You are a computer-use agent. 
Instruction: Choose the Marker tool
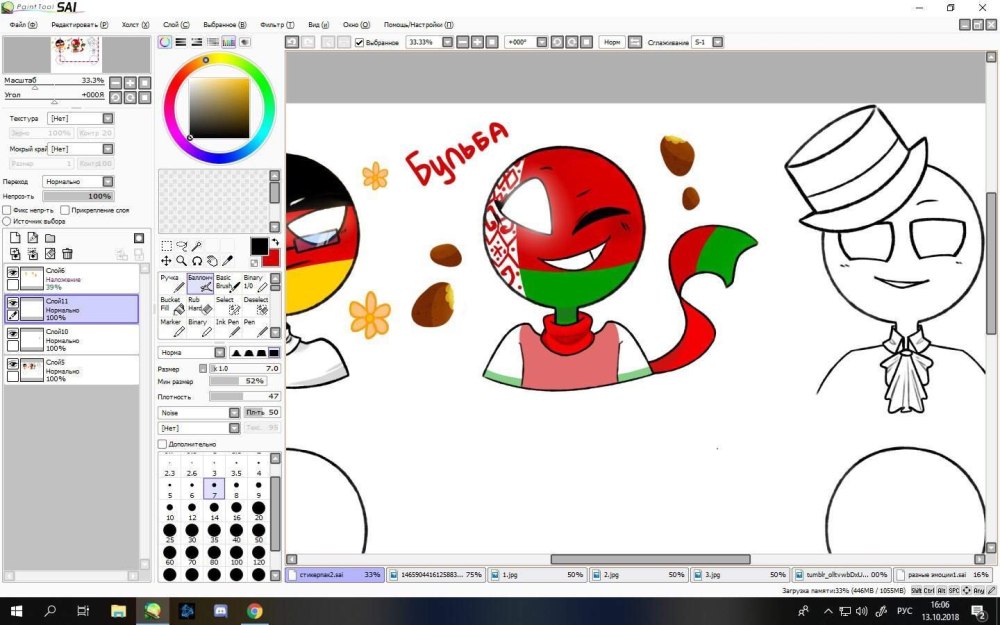click(172, 327)
